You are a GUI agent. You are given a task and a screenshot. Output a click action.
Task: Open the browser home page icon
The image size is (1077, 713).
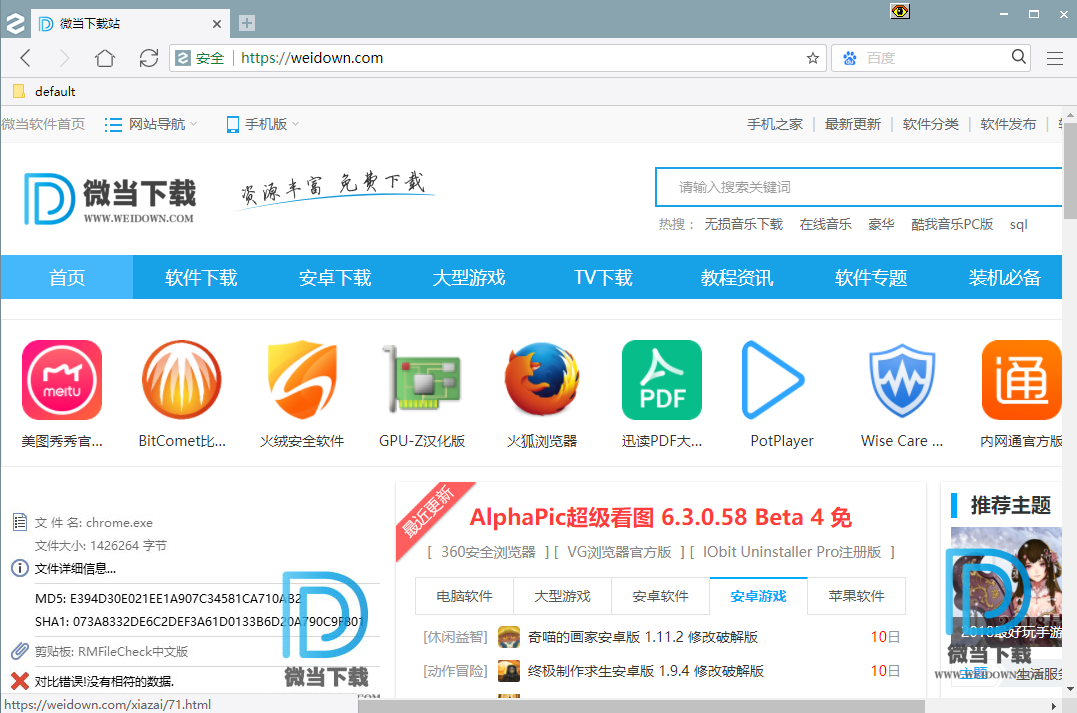[105, 58]
